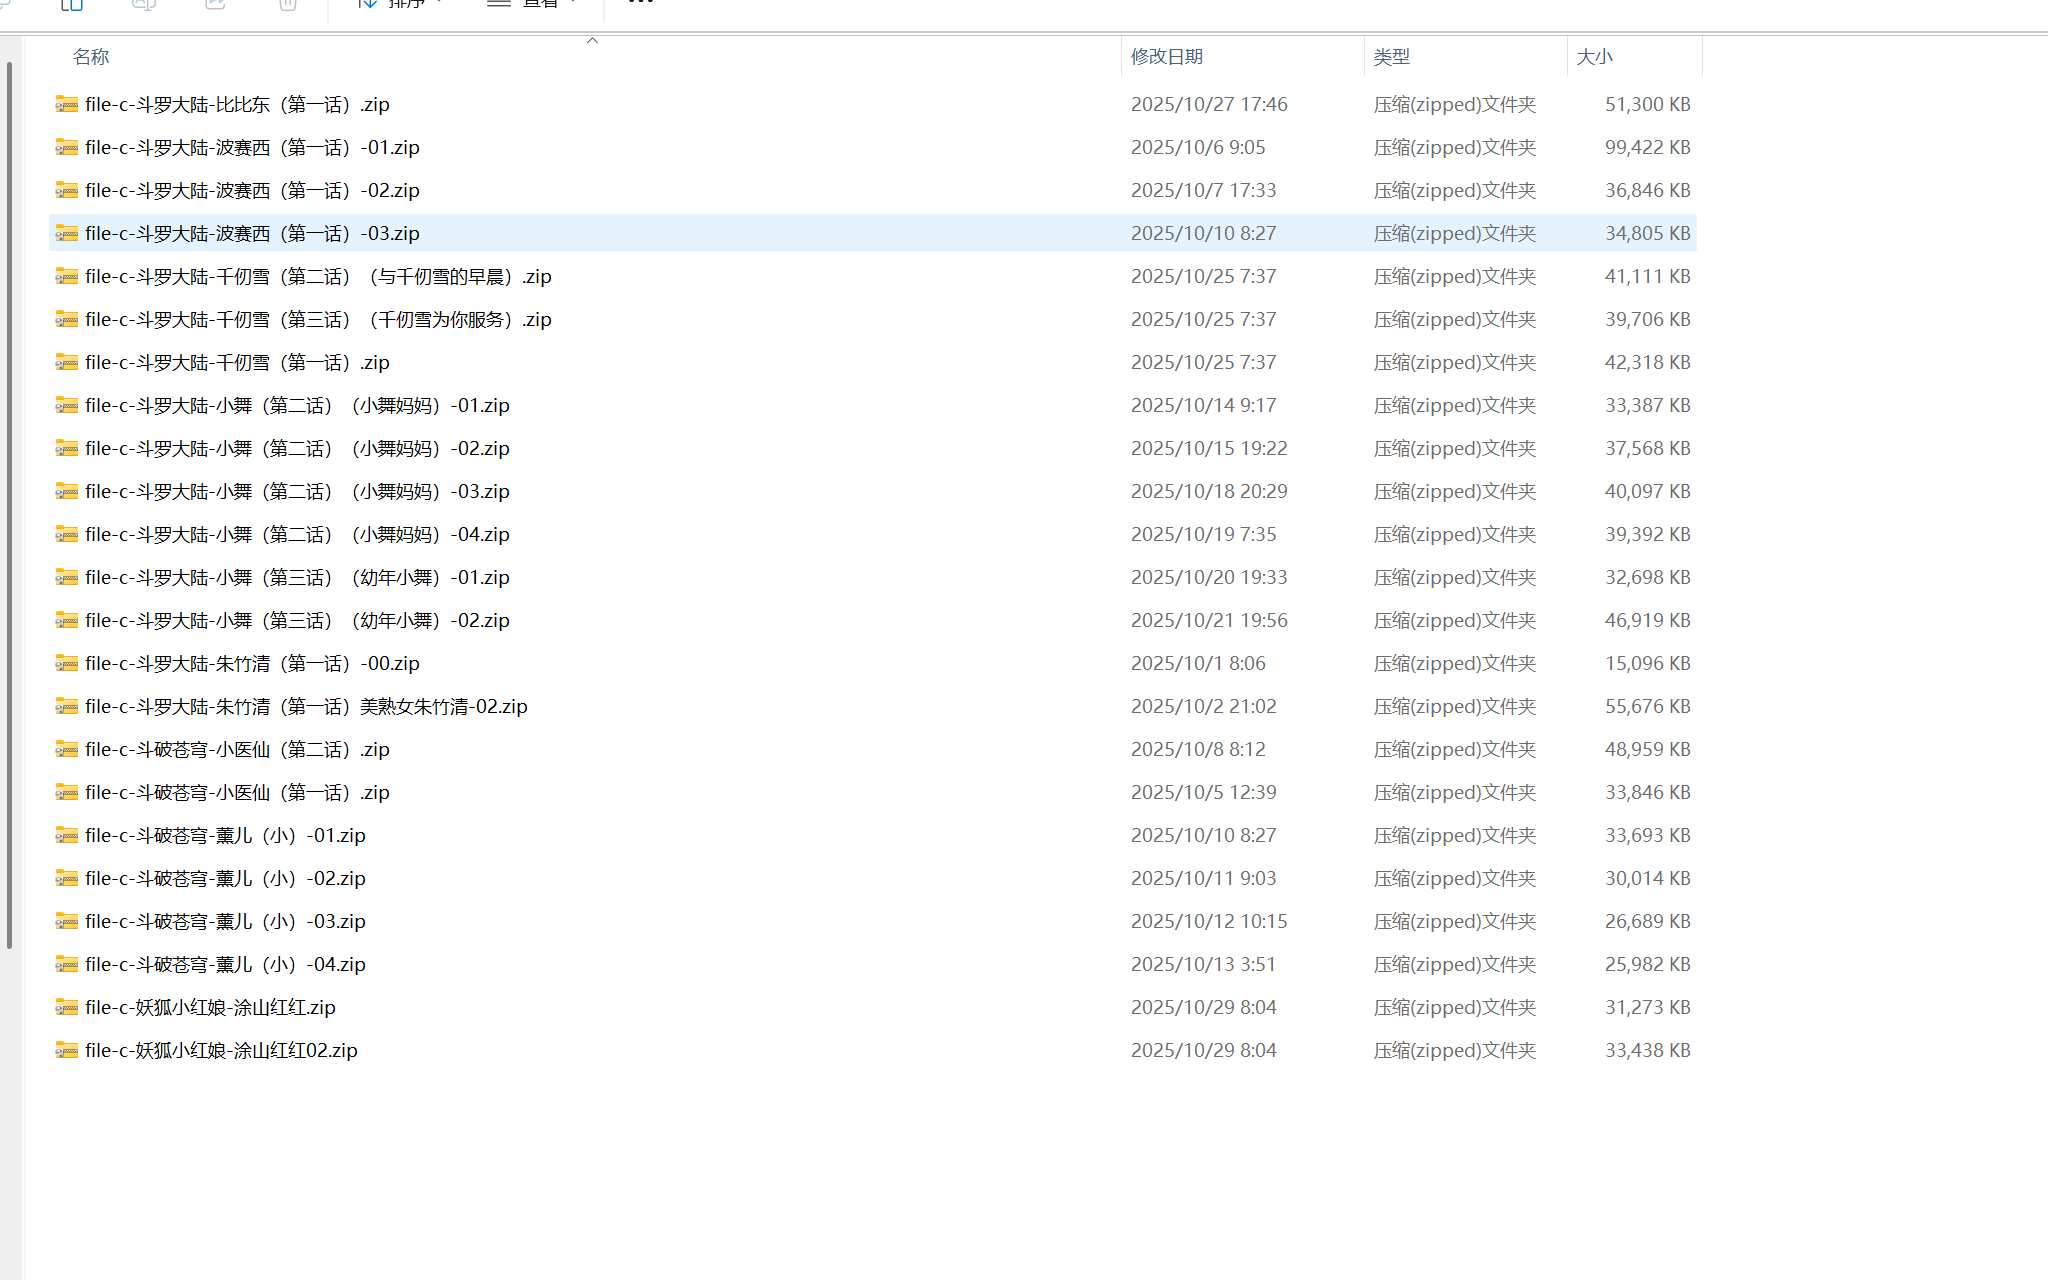The height and width of the screenshot is (1280, 2048).
Task: Click zip icon of 波赛西（第一话）-01.zip
Action: [x=67, y=147]
